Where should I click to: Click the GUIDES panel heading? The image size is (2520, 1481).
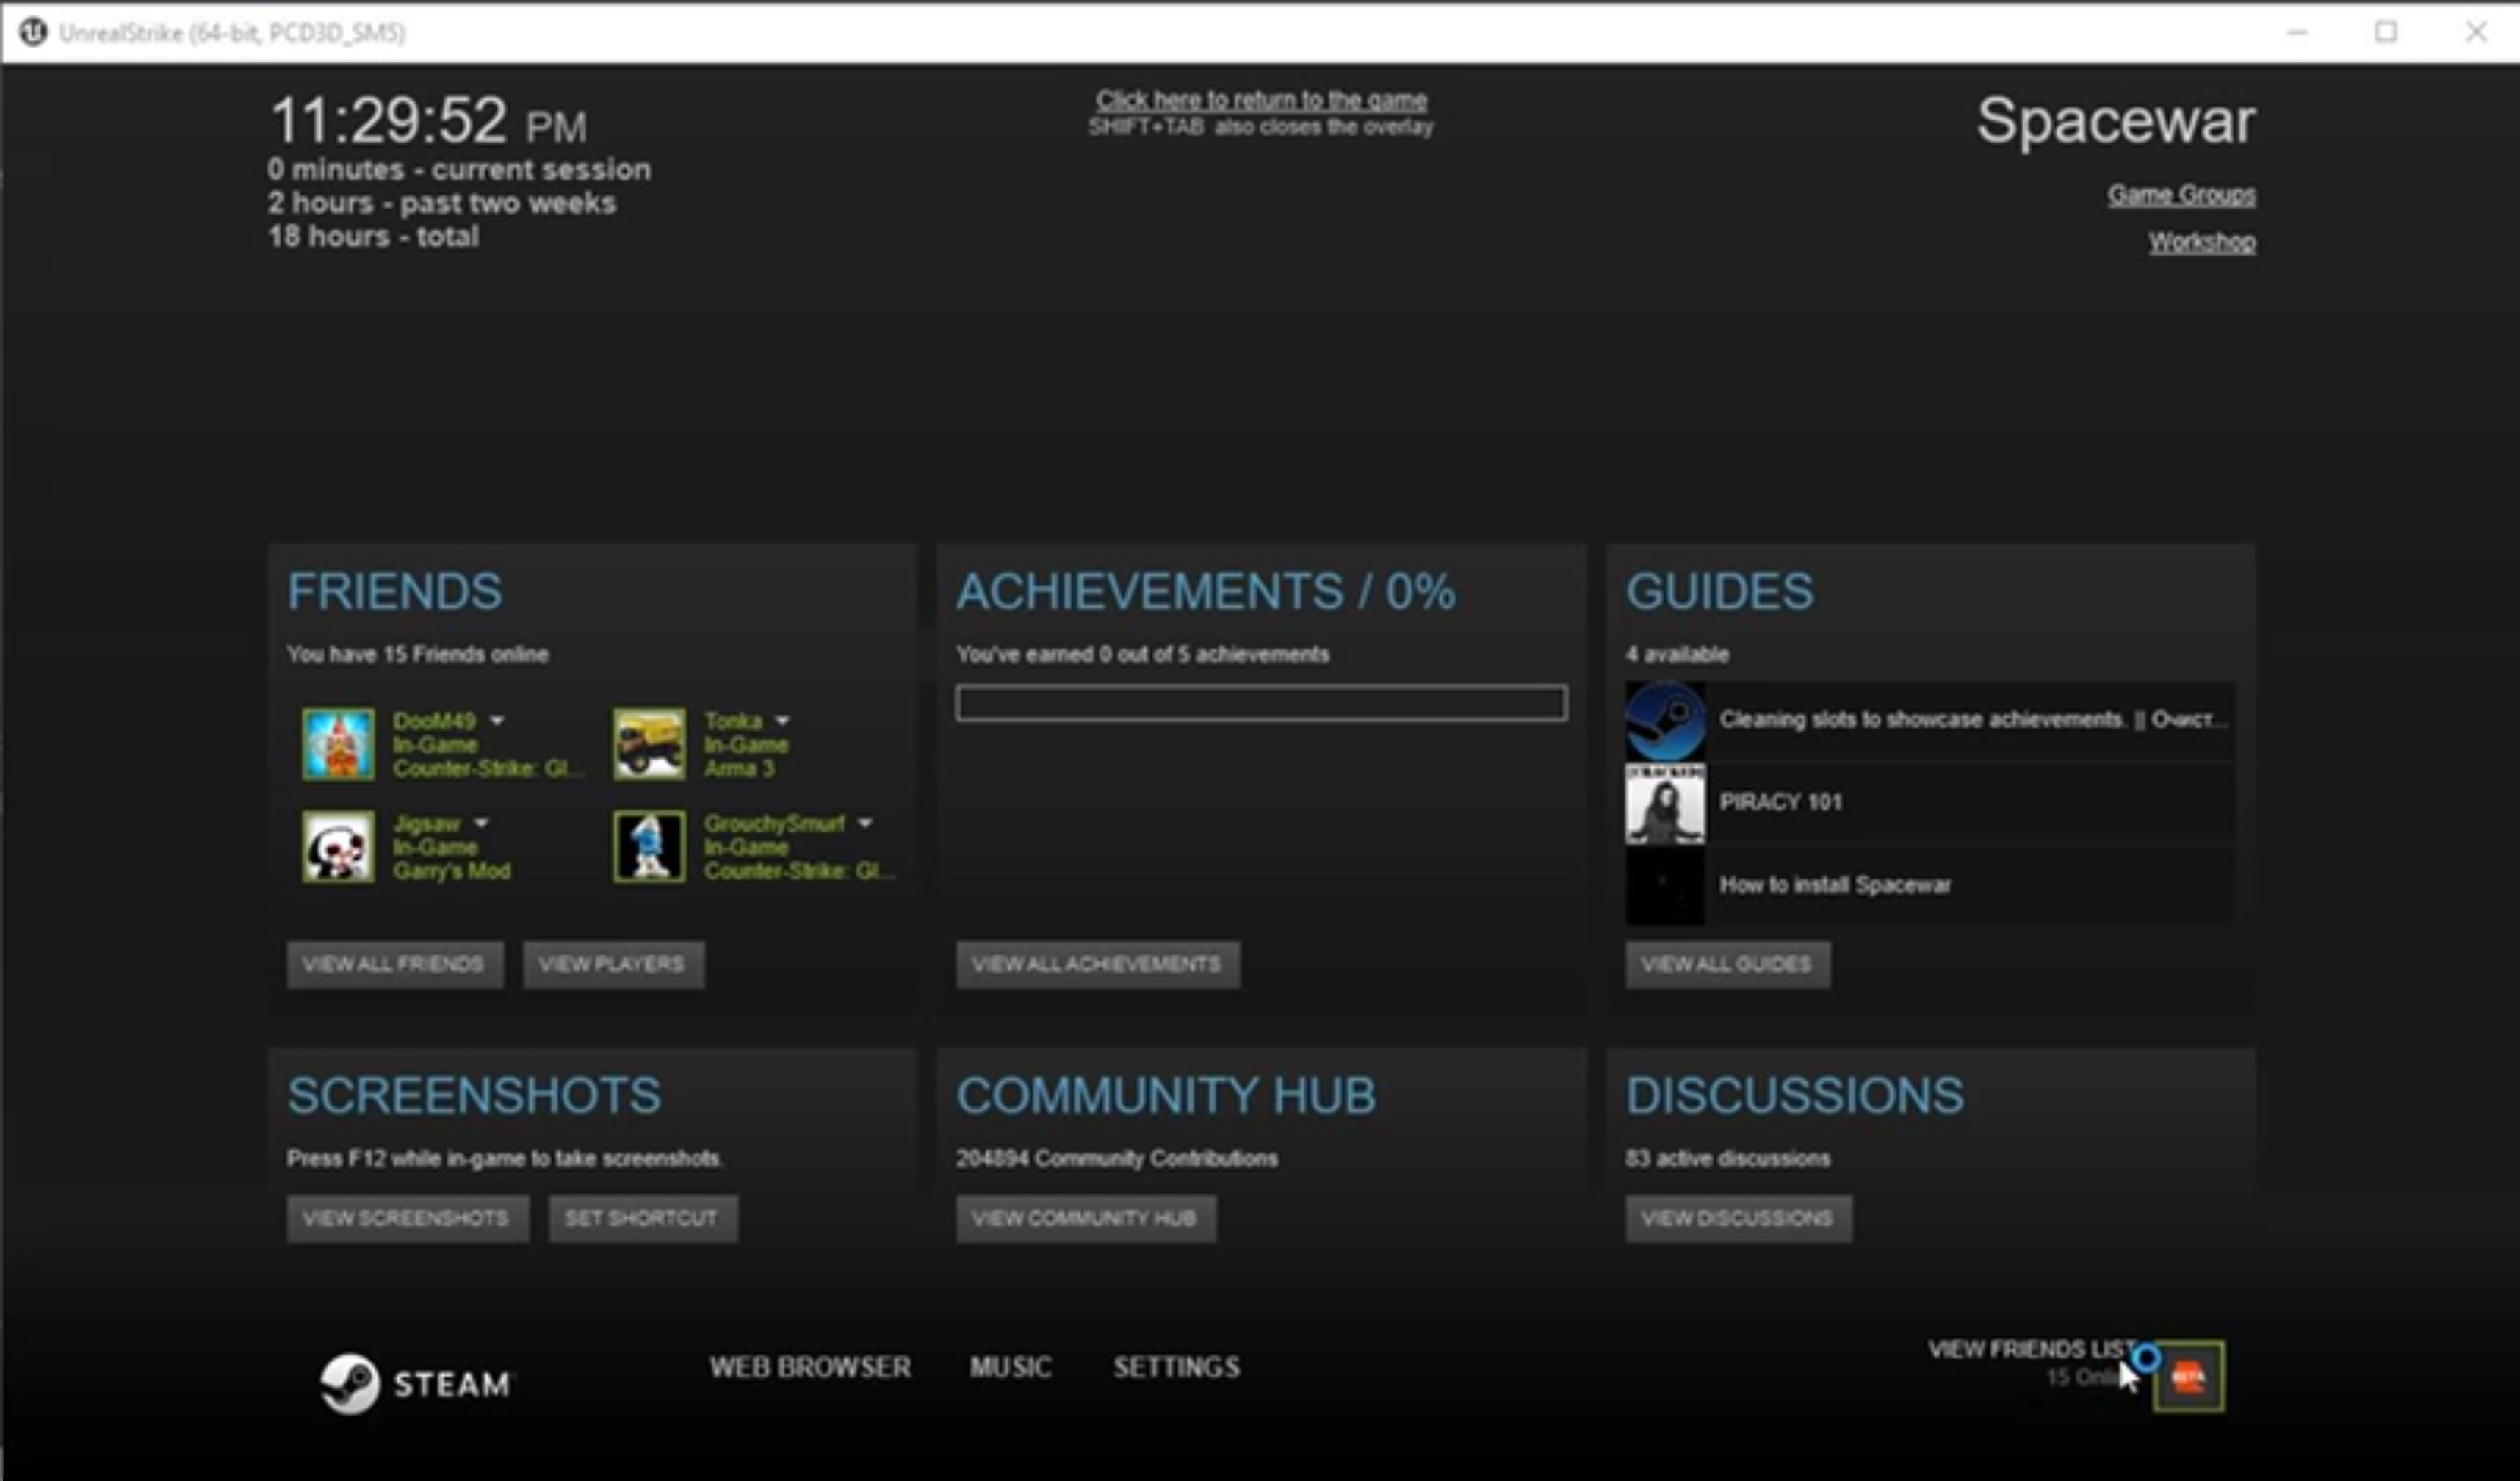click(x=1719, y=591)
